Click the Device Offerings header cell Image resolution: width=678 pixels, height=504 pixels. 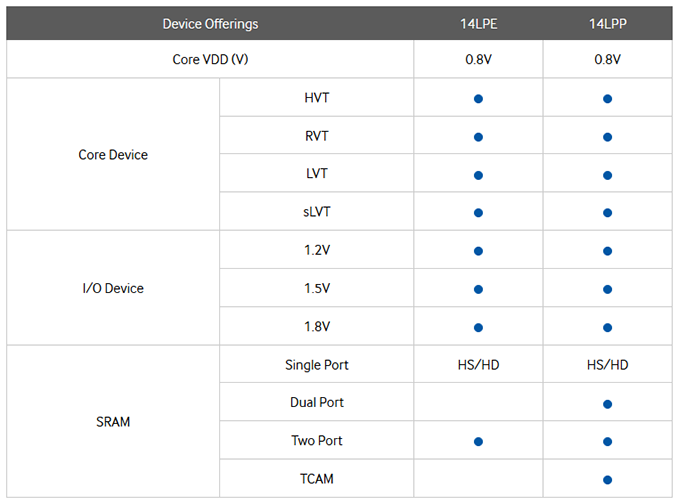[210, 23]
